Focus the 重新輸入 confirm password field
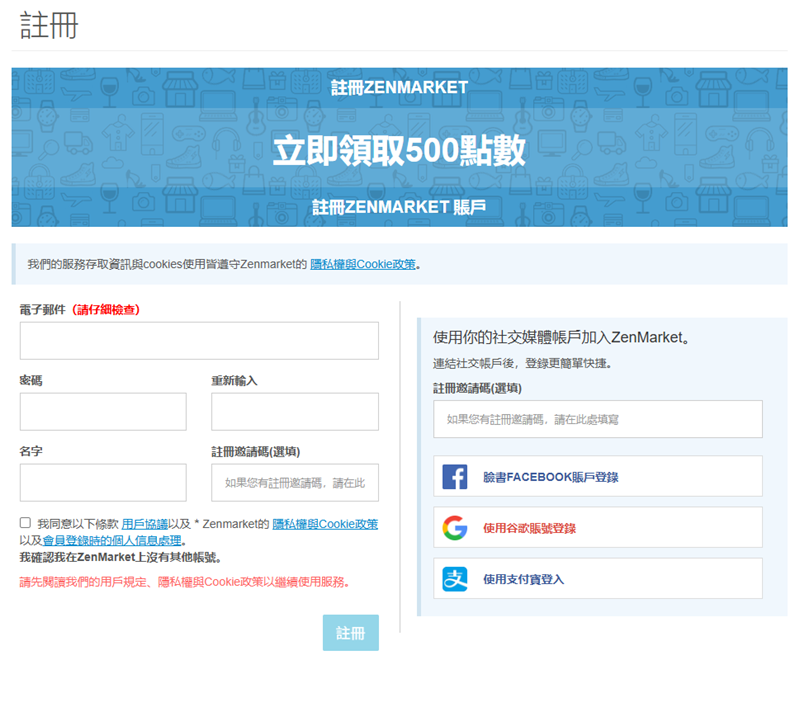Image resolution: width=800 pixels, height=707 pixels. click(295, 411)
